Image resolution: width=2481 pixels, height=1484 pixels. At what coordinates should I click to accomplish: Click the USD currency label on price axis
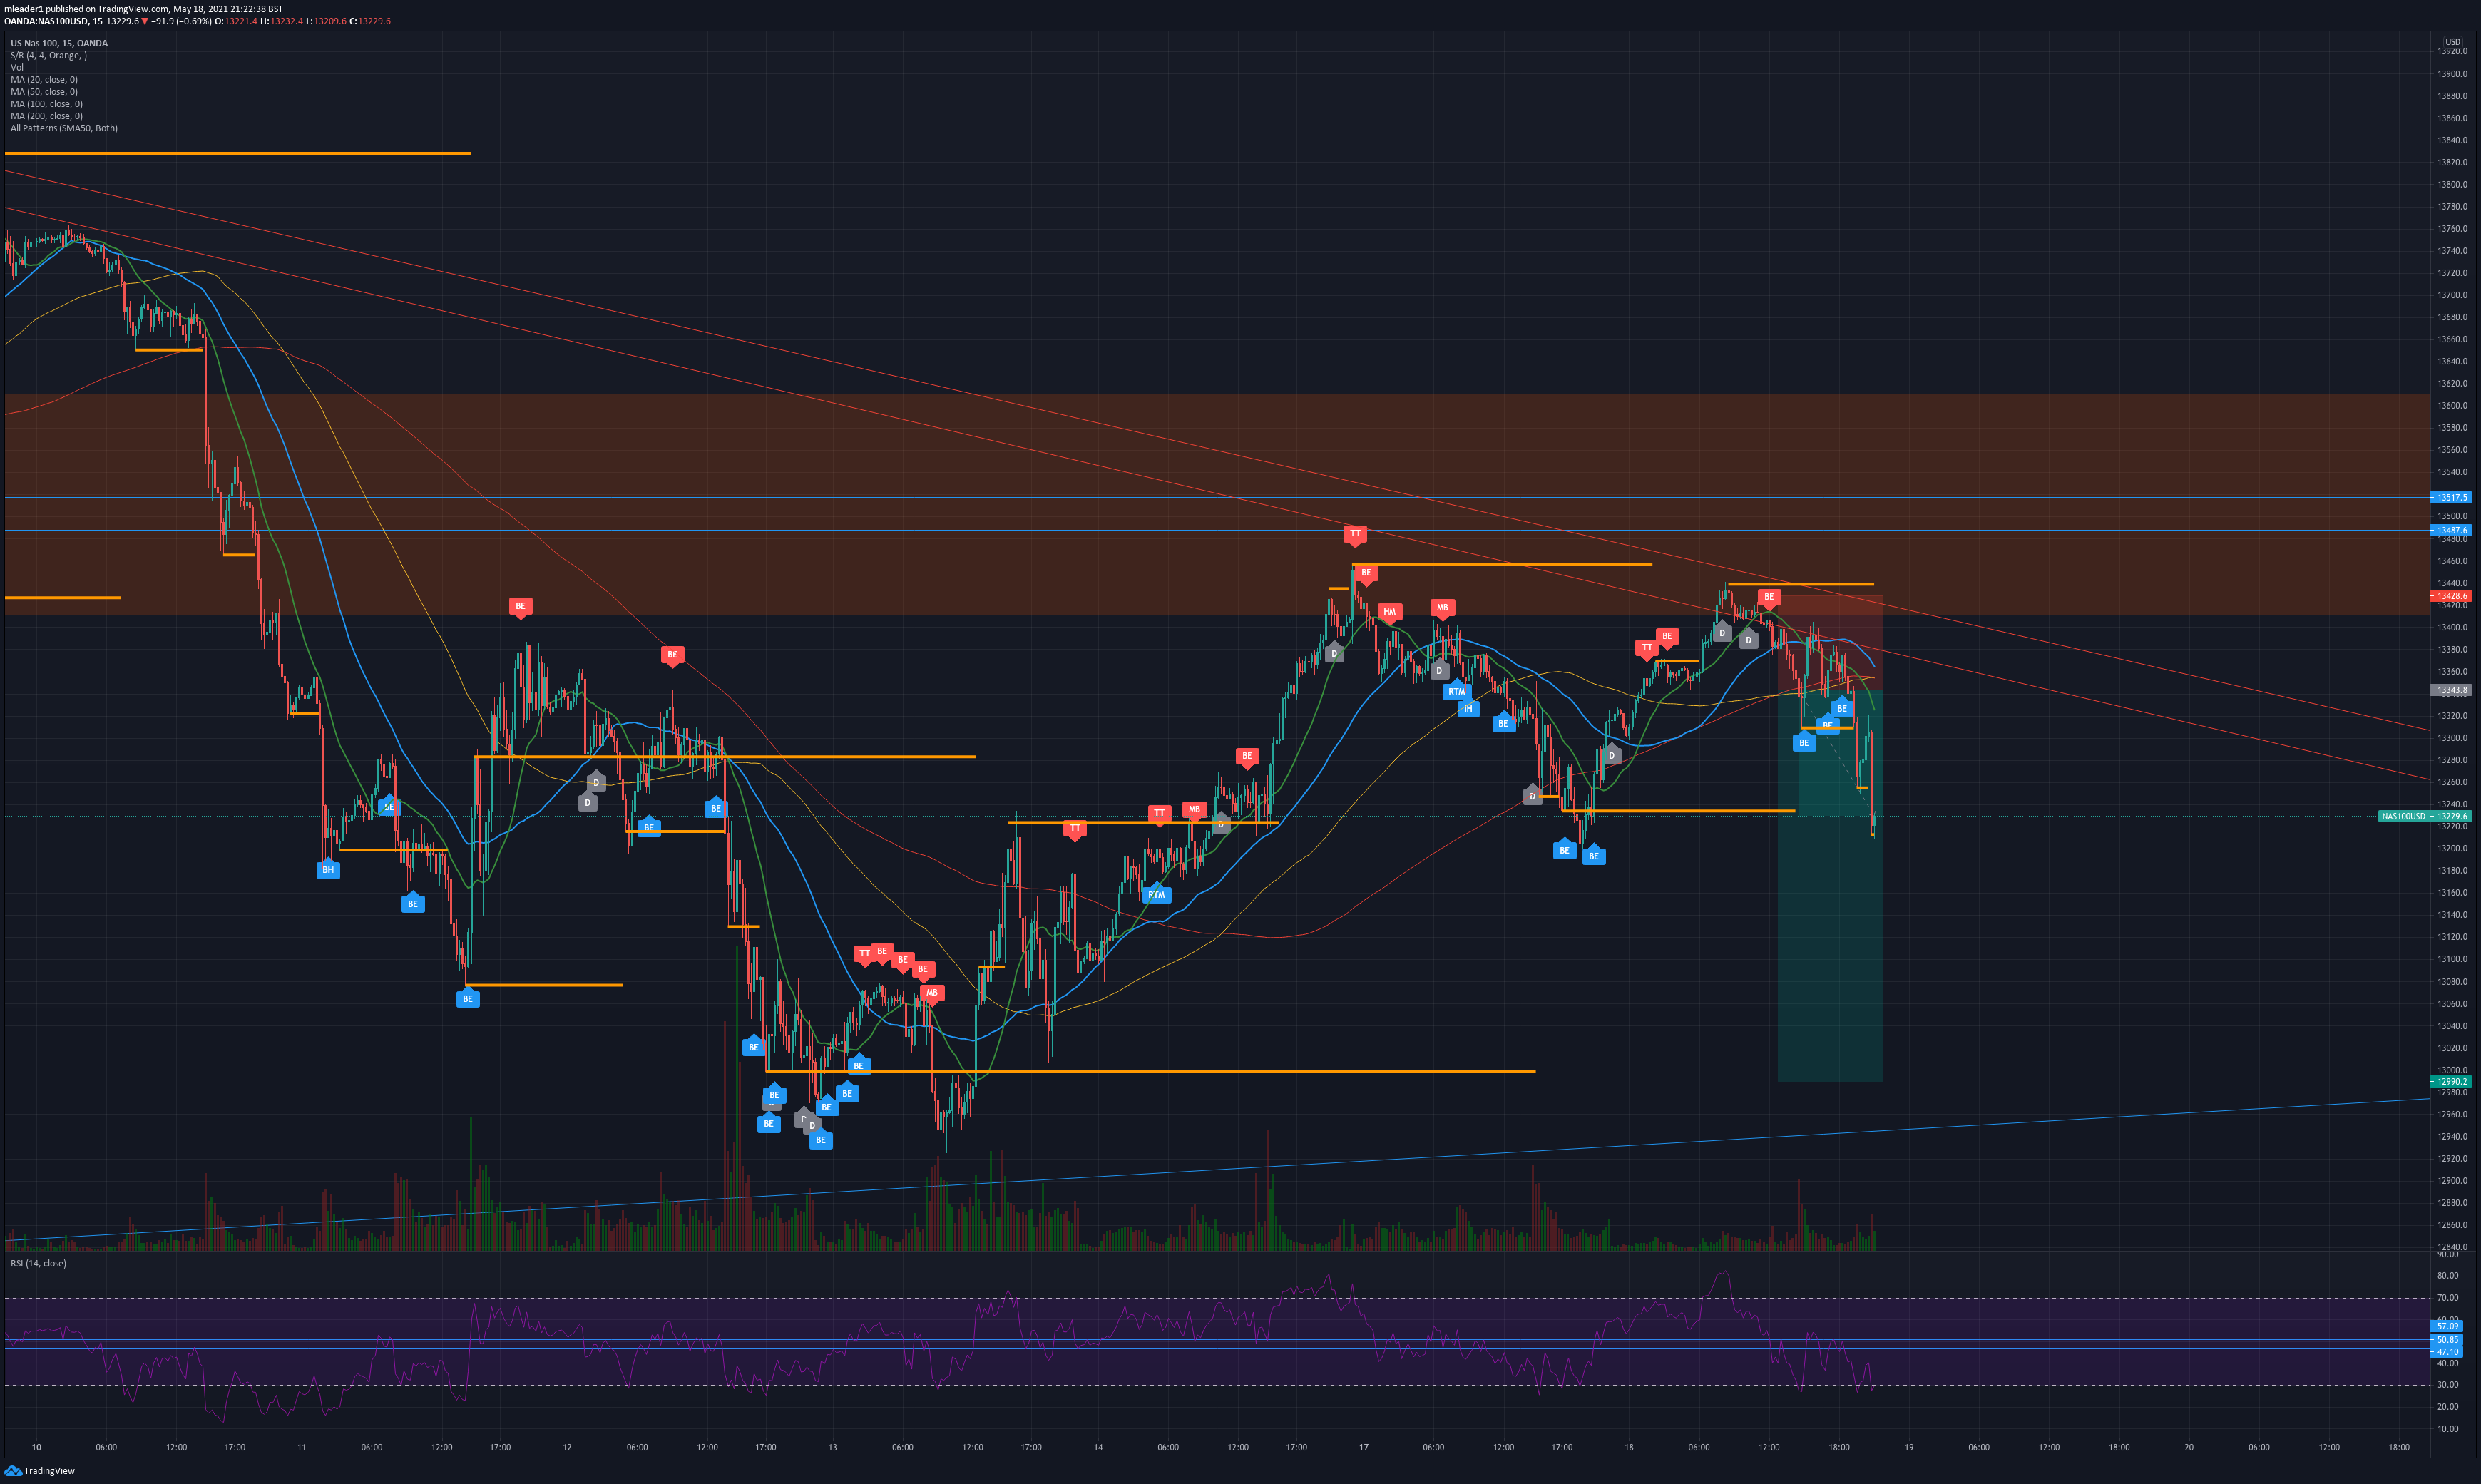2453,42
